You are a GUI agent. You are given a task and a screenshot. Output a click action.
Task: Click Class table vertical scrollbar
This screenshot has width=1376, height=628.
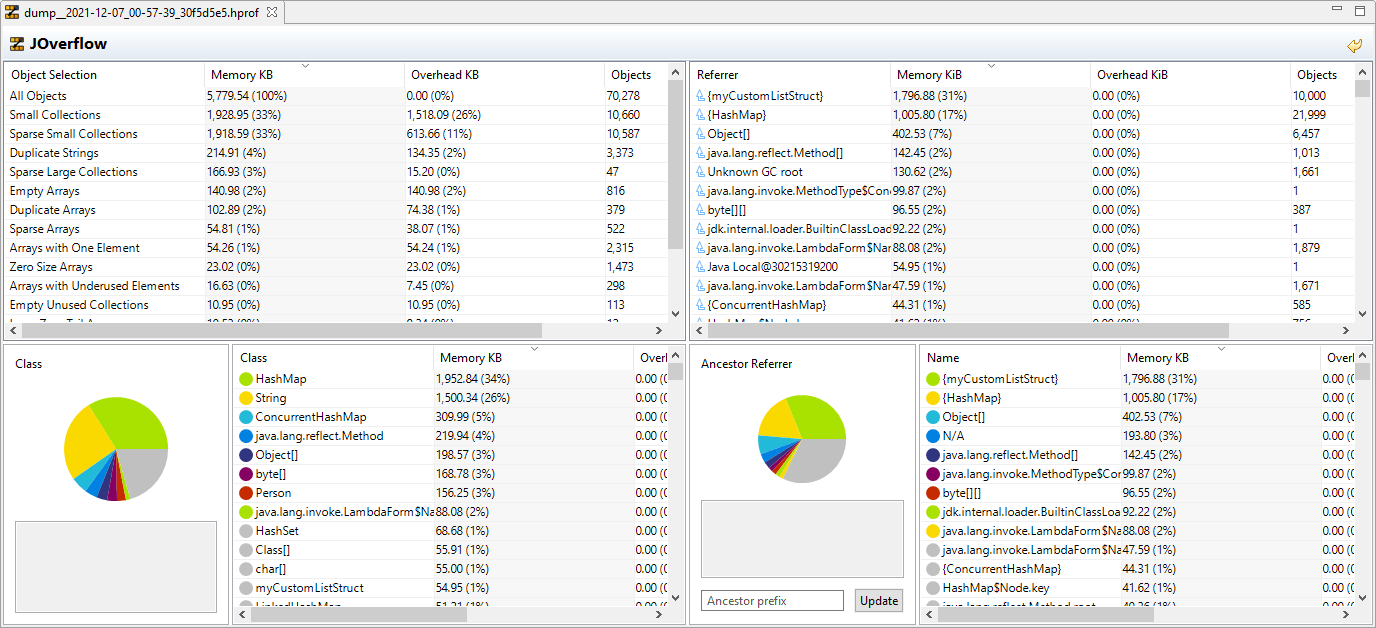click(x=676, y=372)
